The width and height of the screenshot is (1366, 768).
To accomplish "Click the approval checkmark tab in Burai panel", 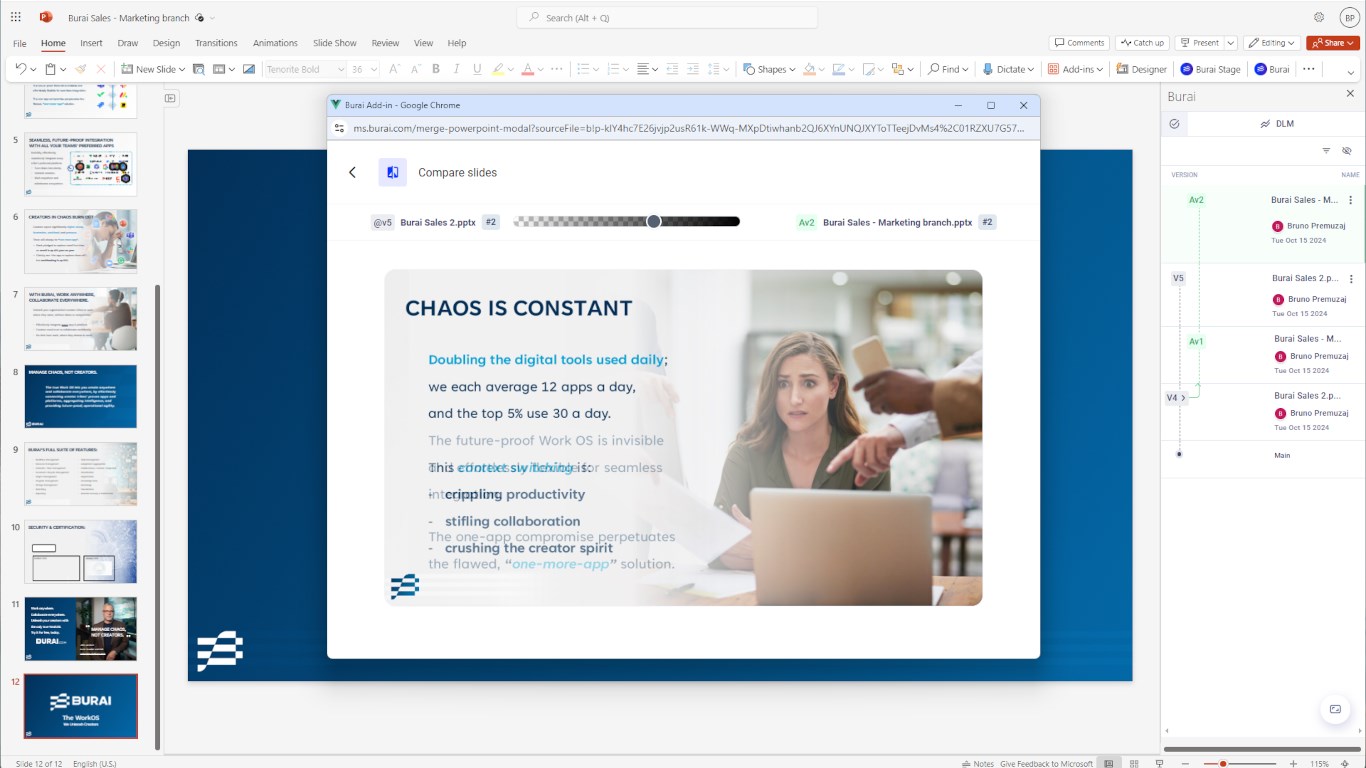I will 1174,124.
